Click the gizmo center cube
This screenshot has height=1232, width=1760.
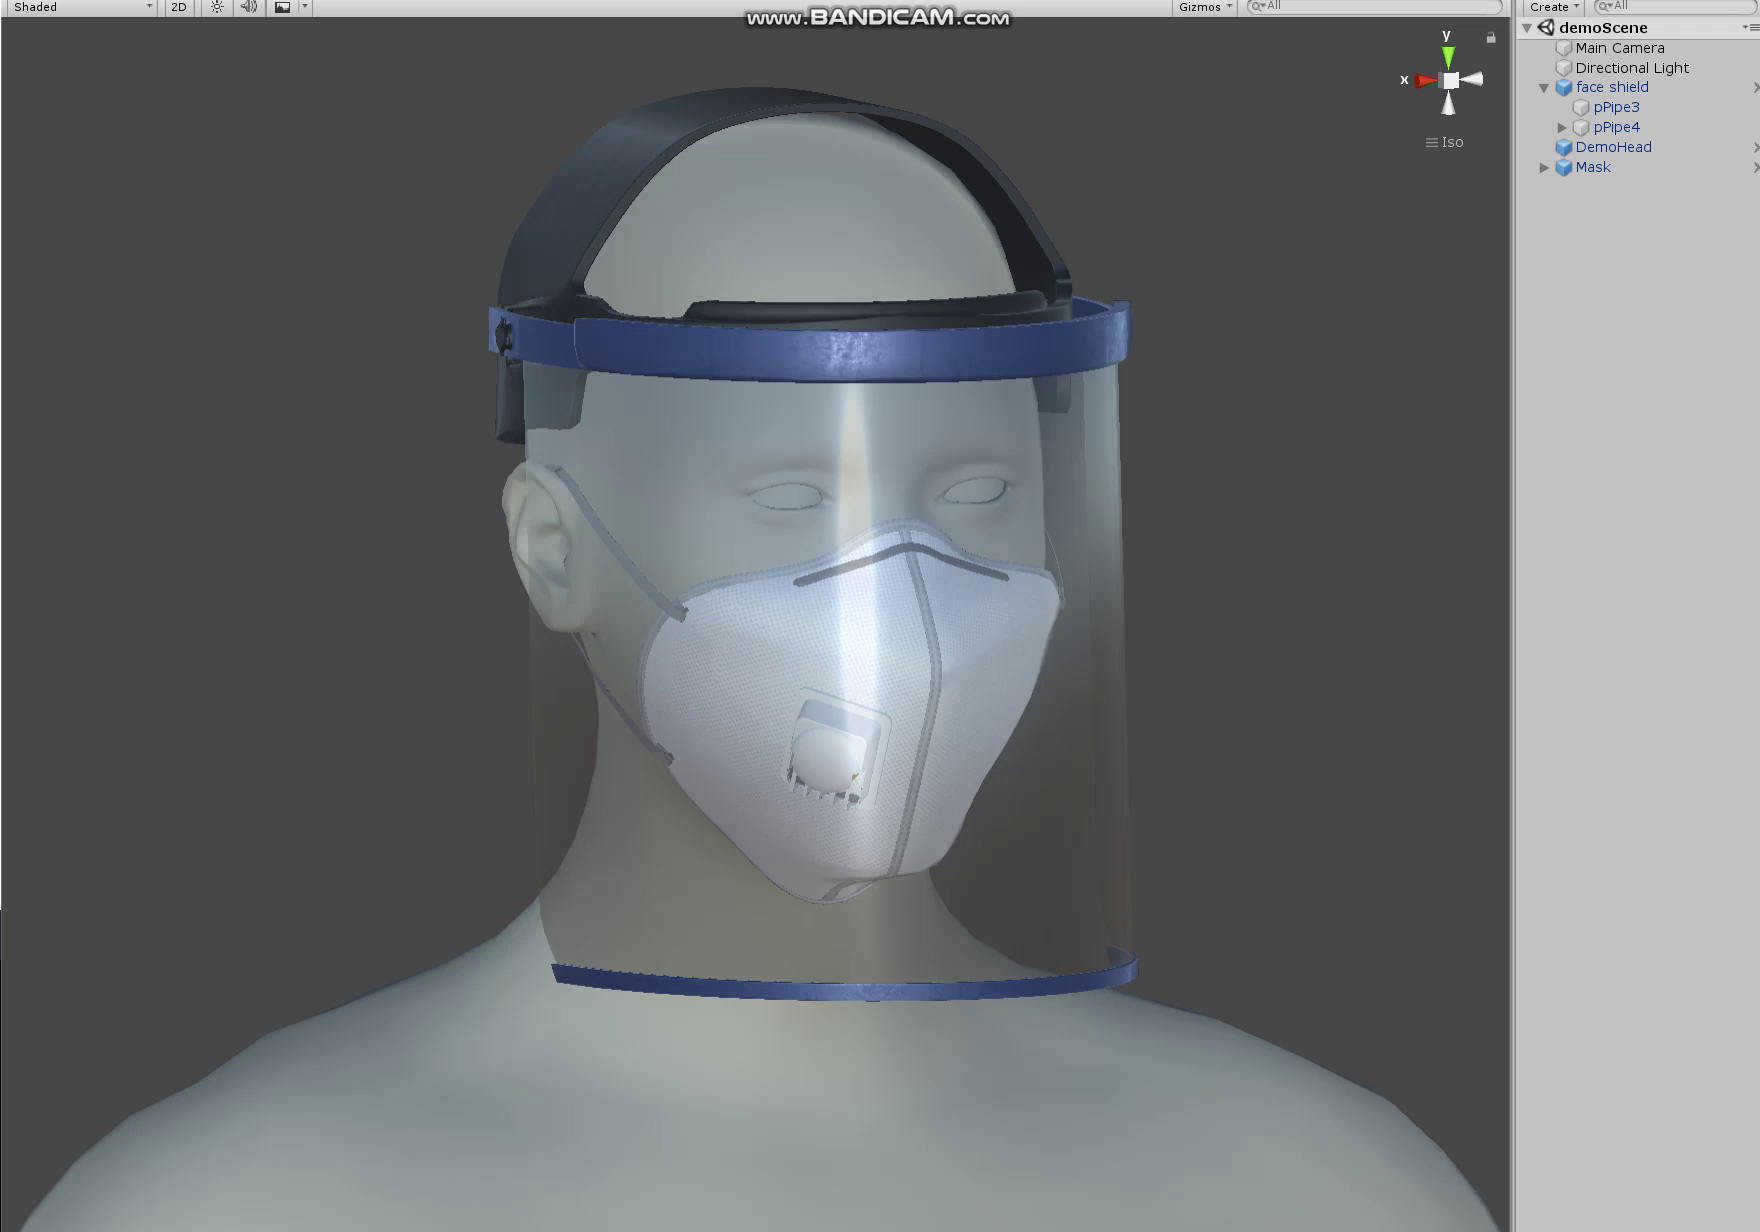(x=1450, y=80)
